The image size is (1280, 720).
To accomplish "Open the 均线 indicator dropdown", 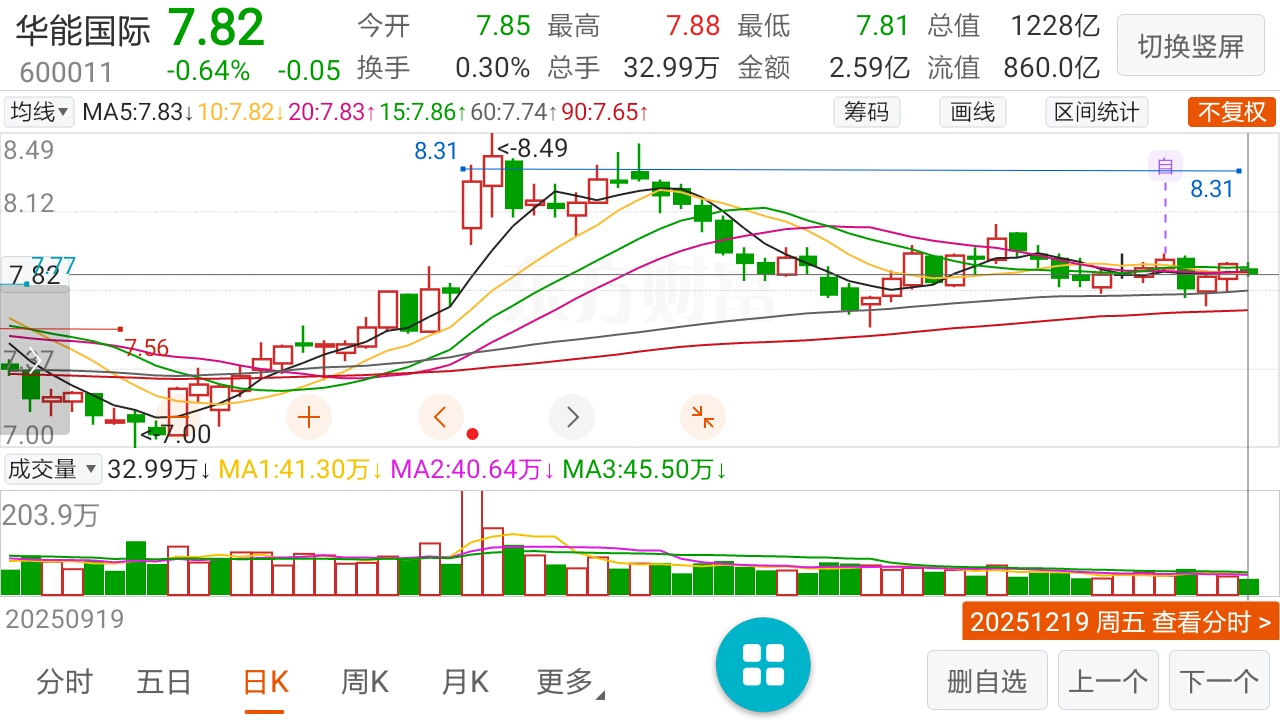I will coord(40,112).
